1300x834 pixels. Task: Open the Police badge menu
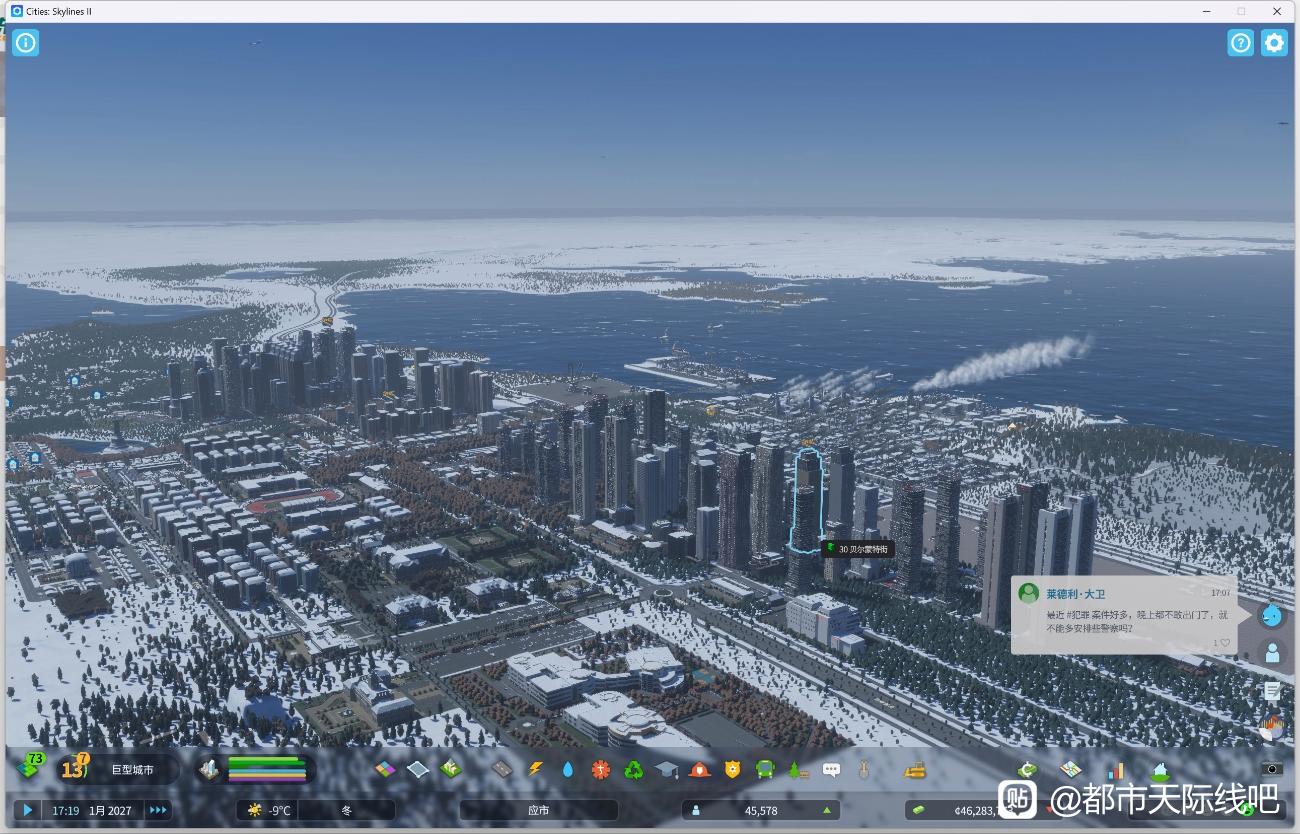[x=732, y=769]
